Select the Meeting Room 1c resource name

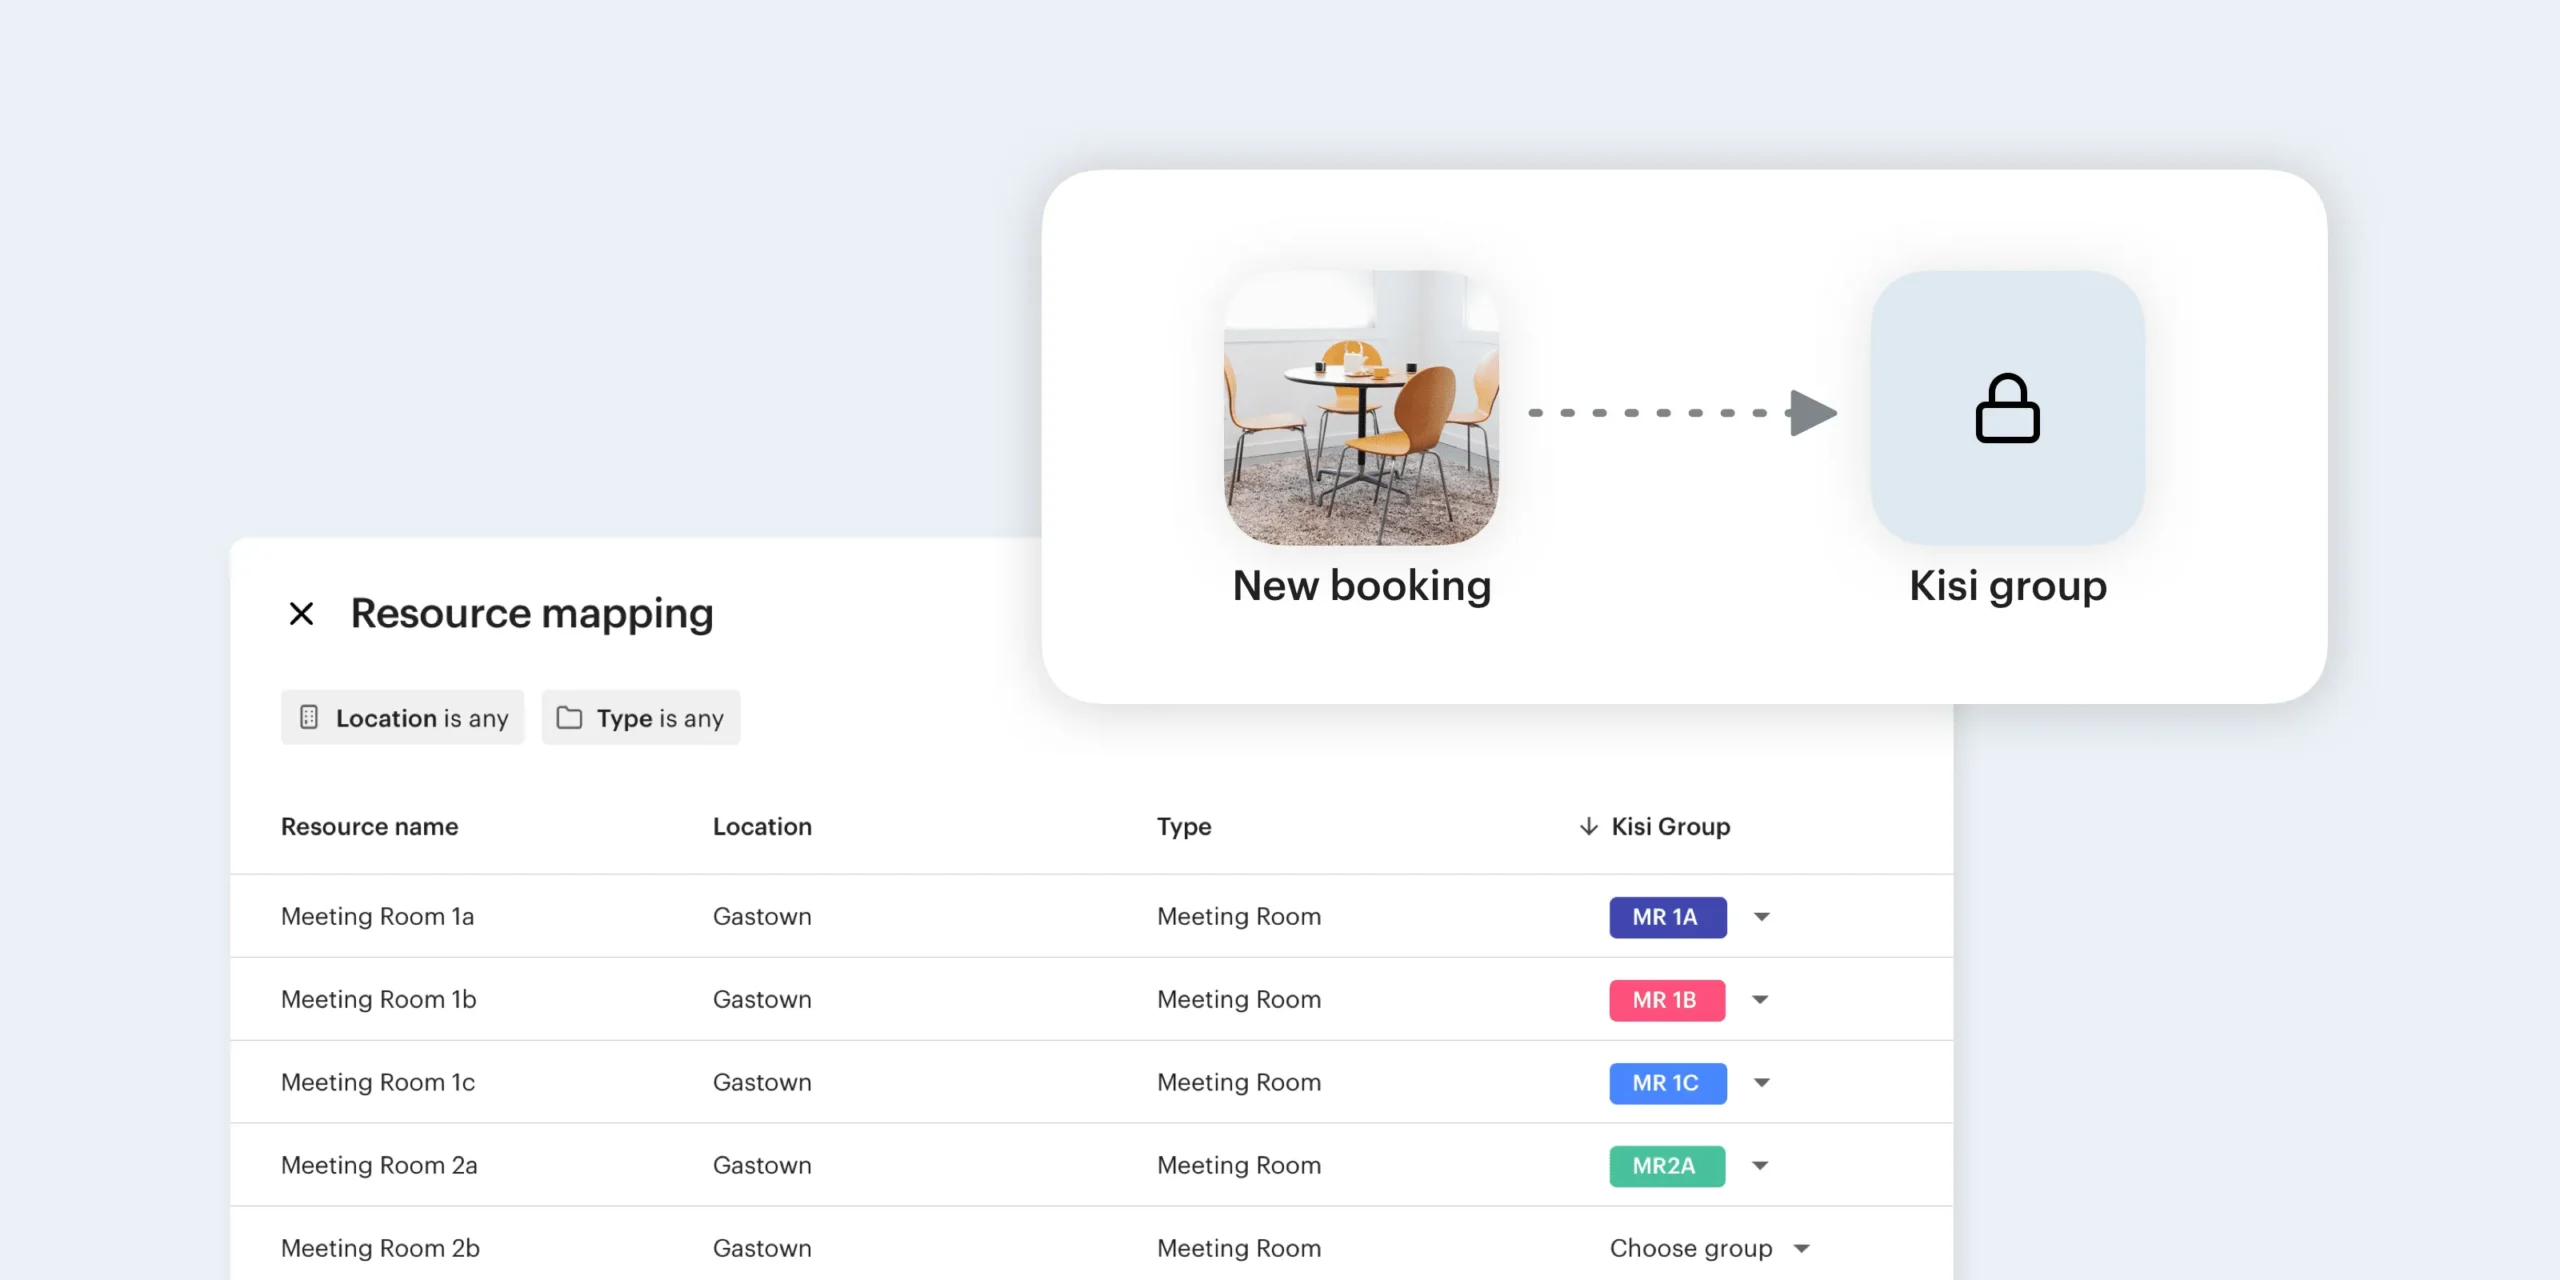pyautogui.click(x=378, y=1082)
